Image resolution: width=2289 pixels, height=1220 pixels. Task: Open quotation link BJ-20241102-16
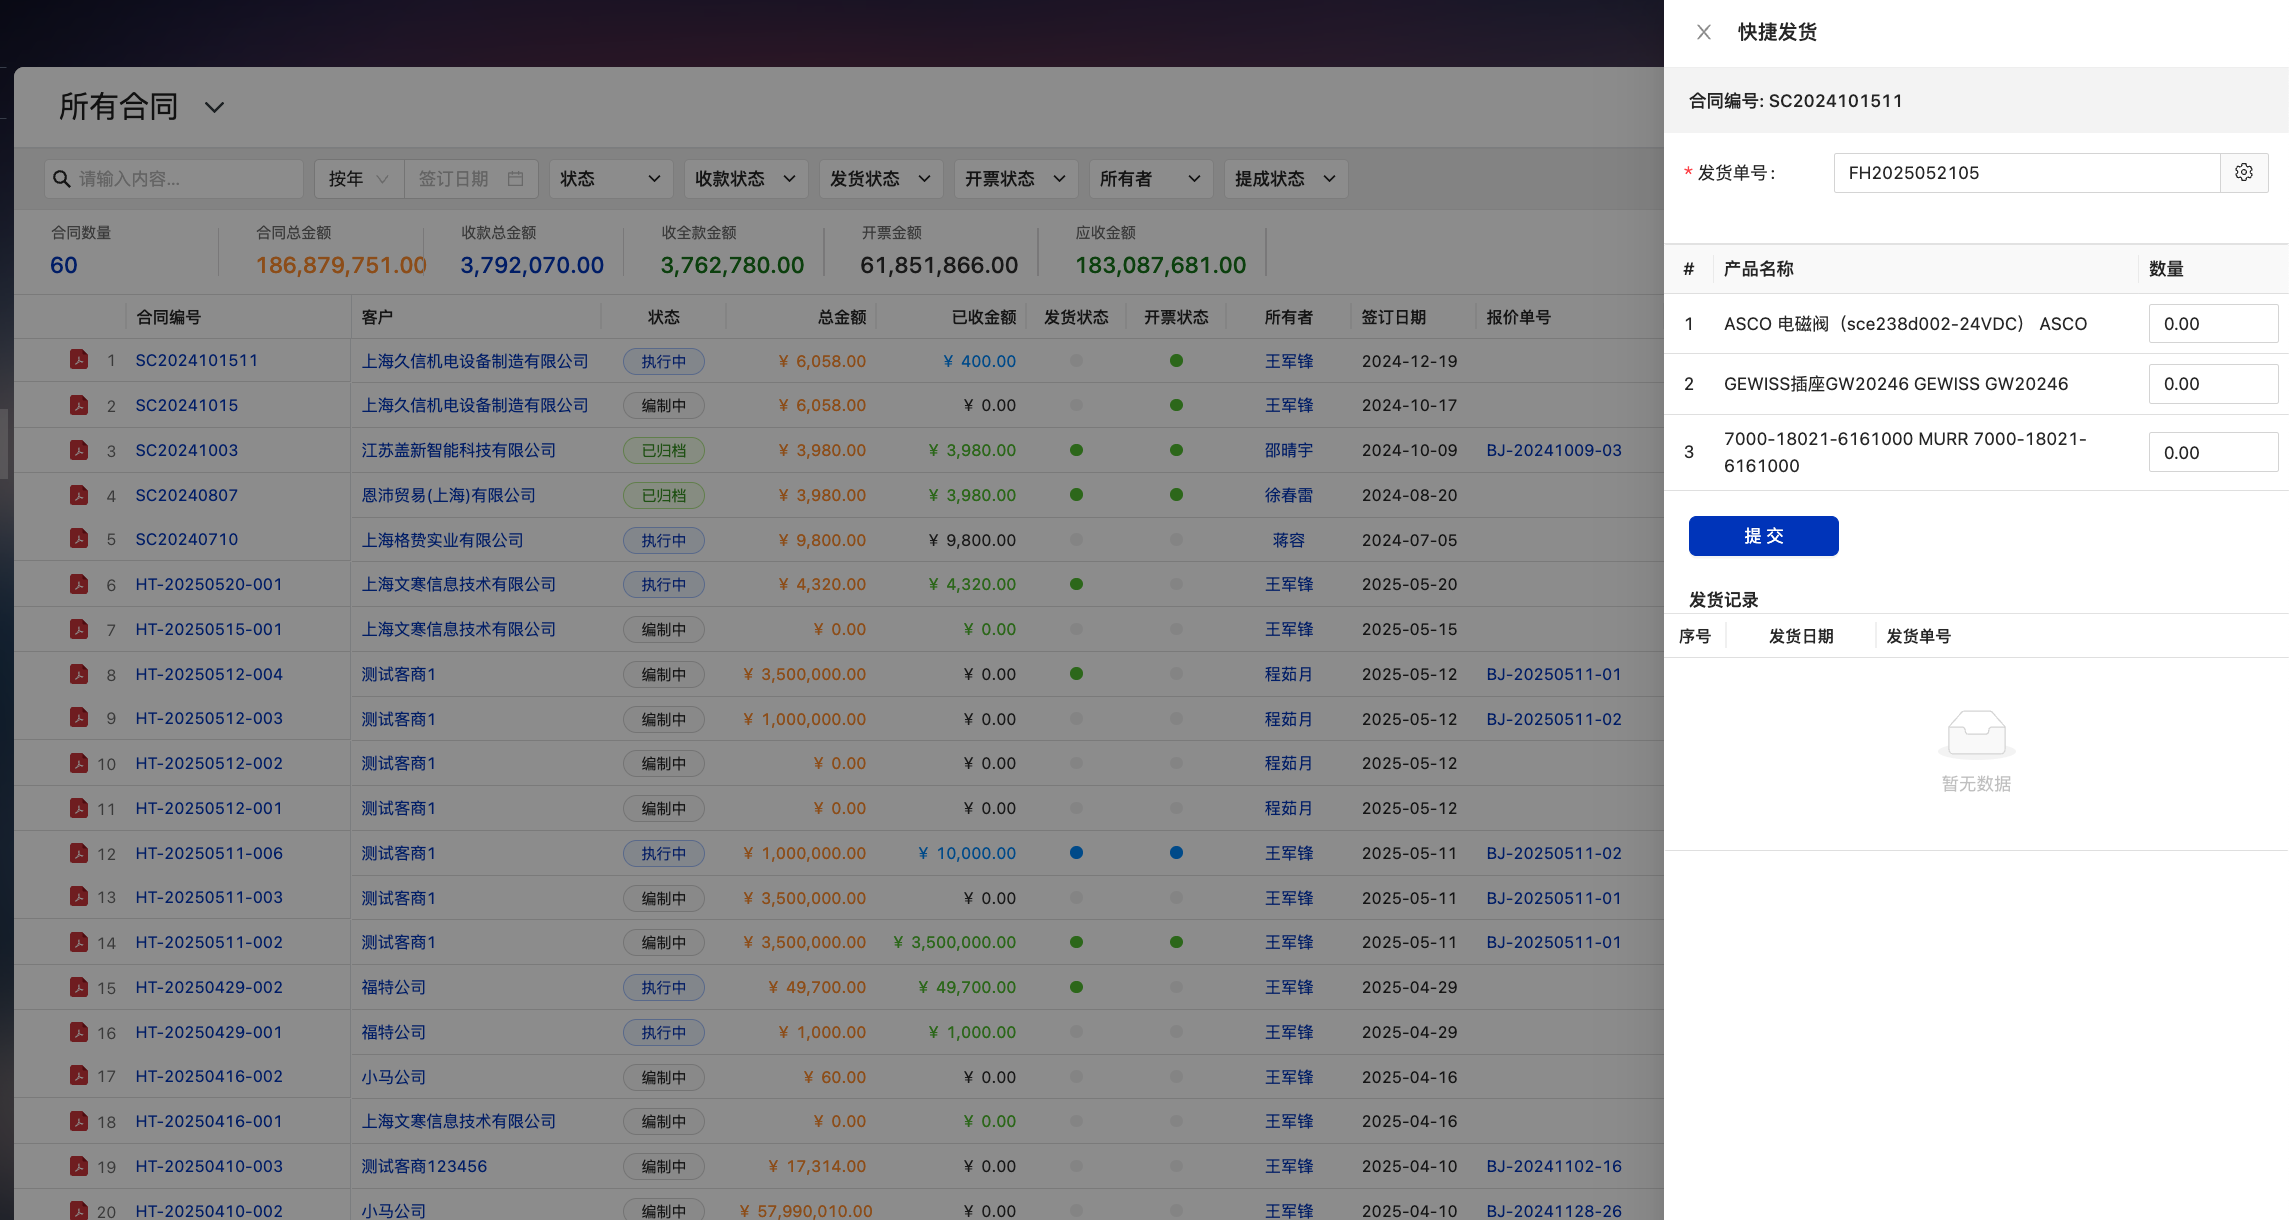pos(1554,1166)
